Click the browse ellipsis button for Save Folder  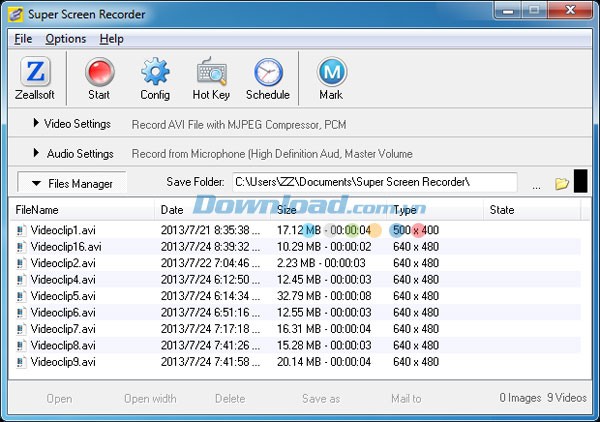click(536, 186)
